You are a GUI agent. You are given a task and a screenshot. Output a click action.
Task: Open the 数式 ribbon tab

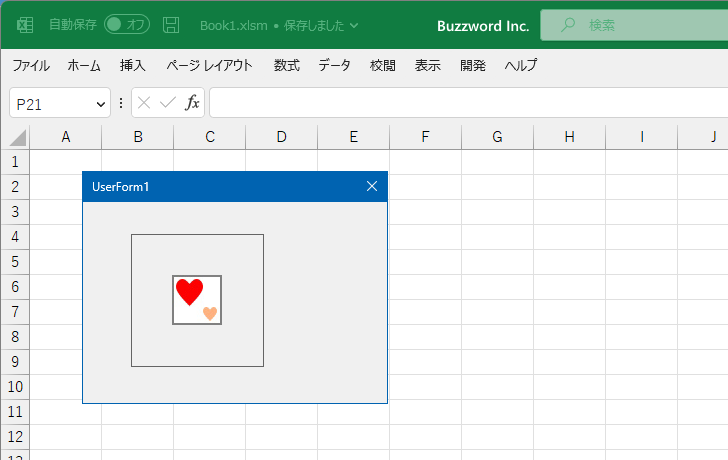pyautogui.click(x=286, y=65)
